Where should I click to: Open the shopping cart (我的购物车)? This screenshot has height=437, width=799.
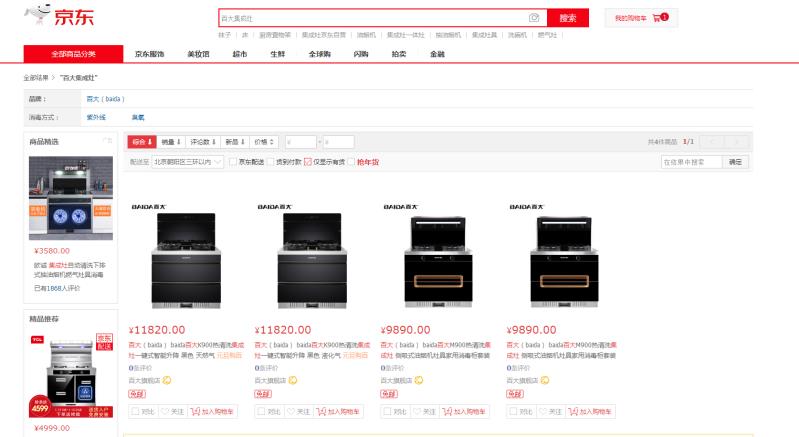click(x=641, y=18)
